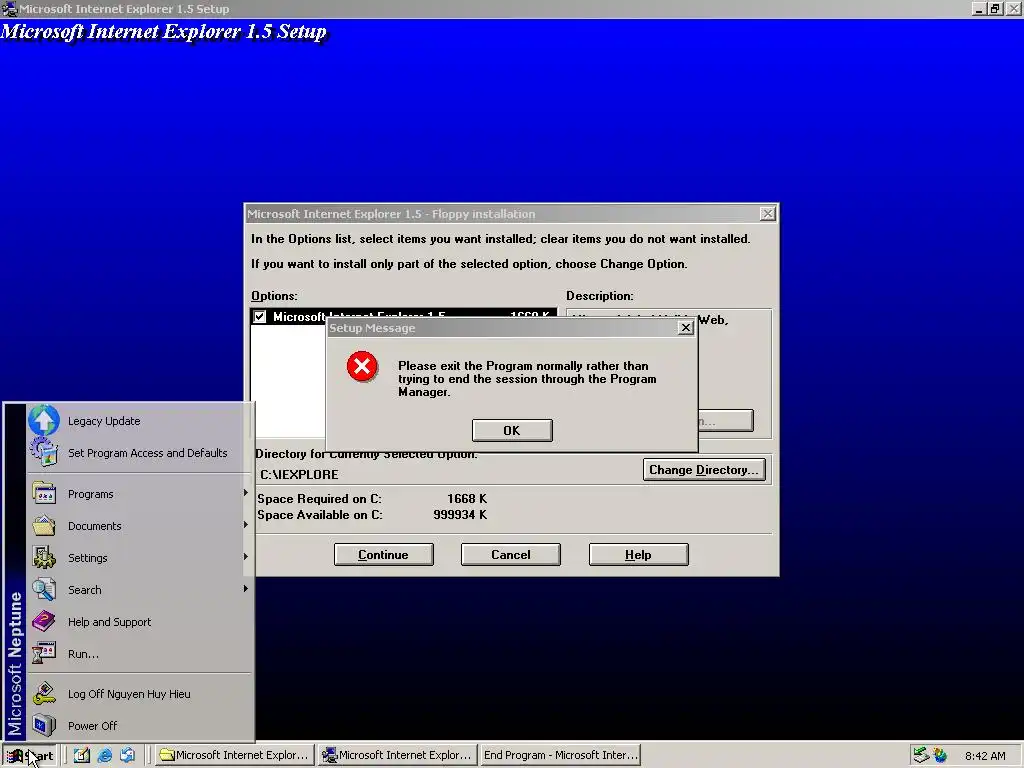Open Documents in the Start menu

point(138,526)
